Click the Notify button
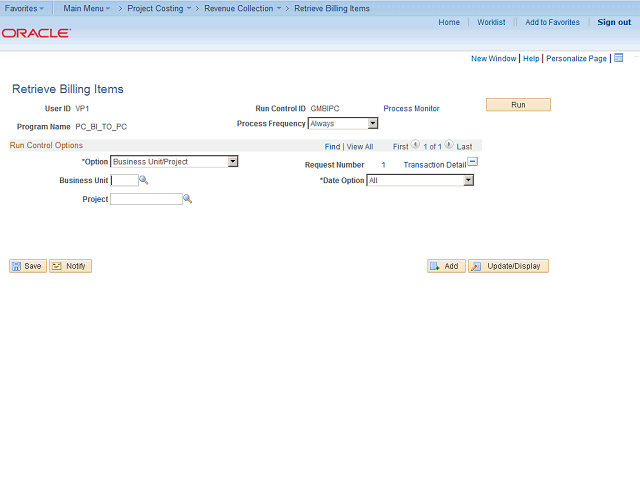The image size is (640, 480). click(x=70, y=266)
